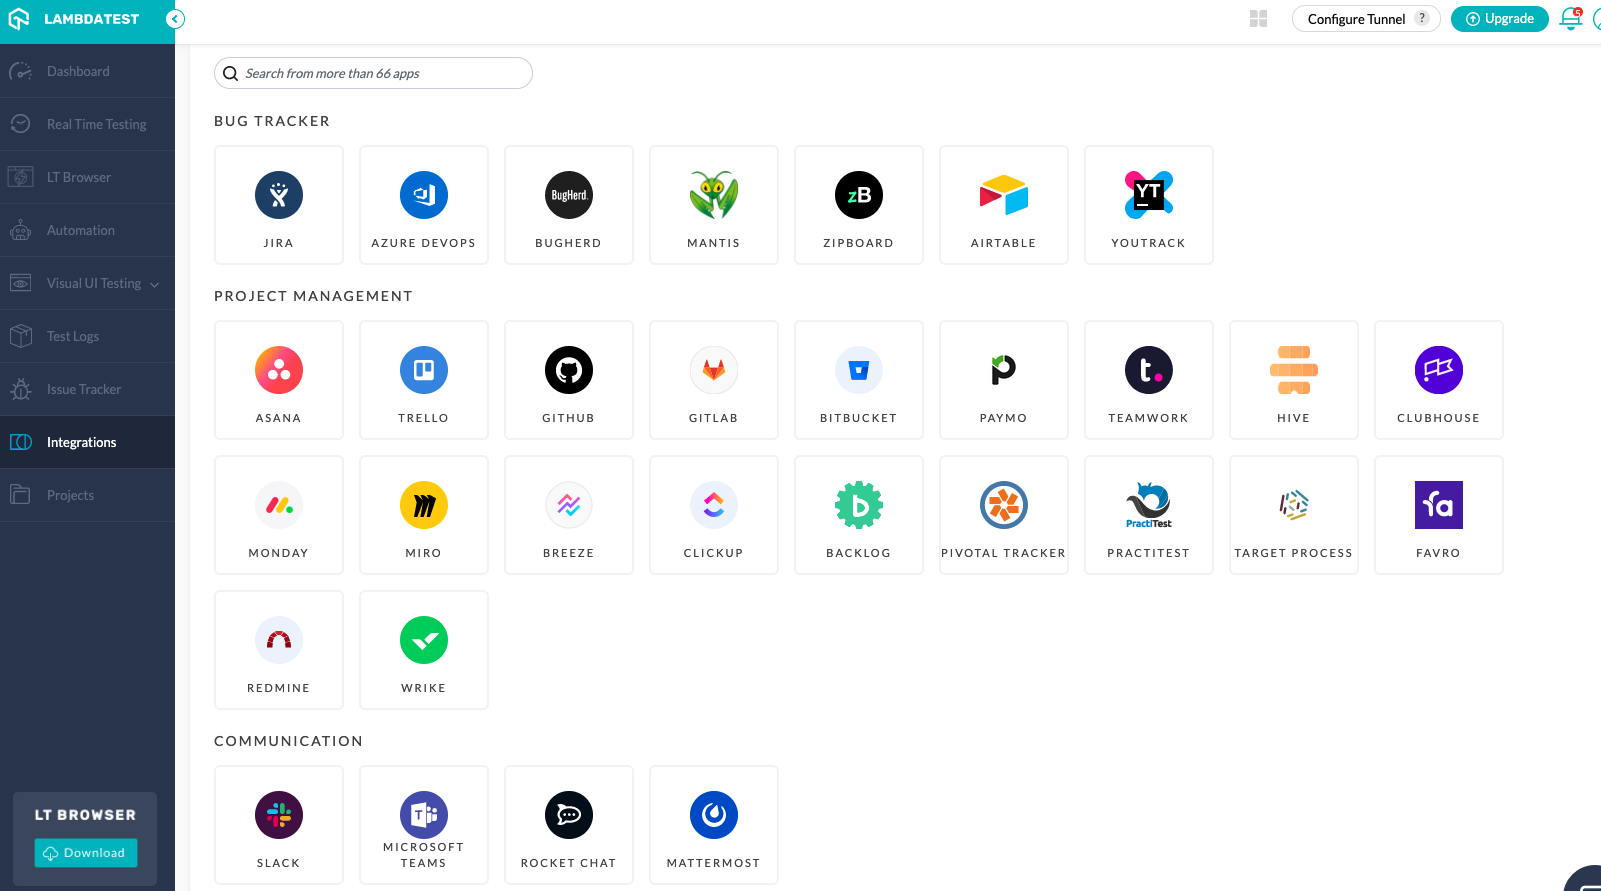Select the Azure DevOps integration icon
This screenshot has height=891, width=1601.
click(424, 195)
